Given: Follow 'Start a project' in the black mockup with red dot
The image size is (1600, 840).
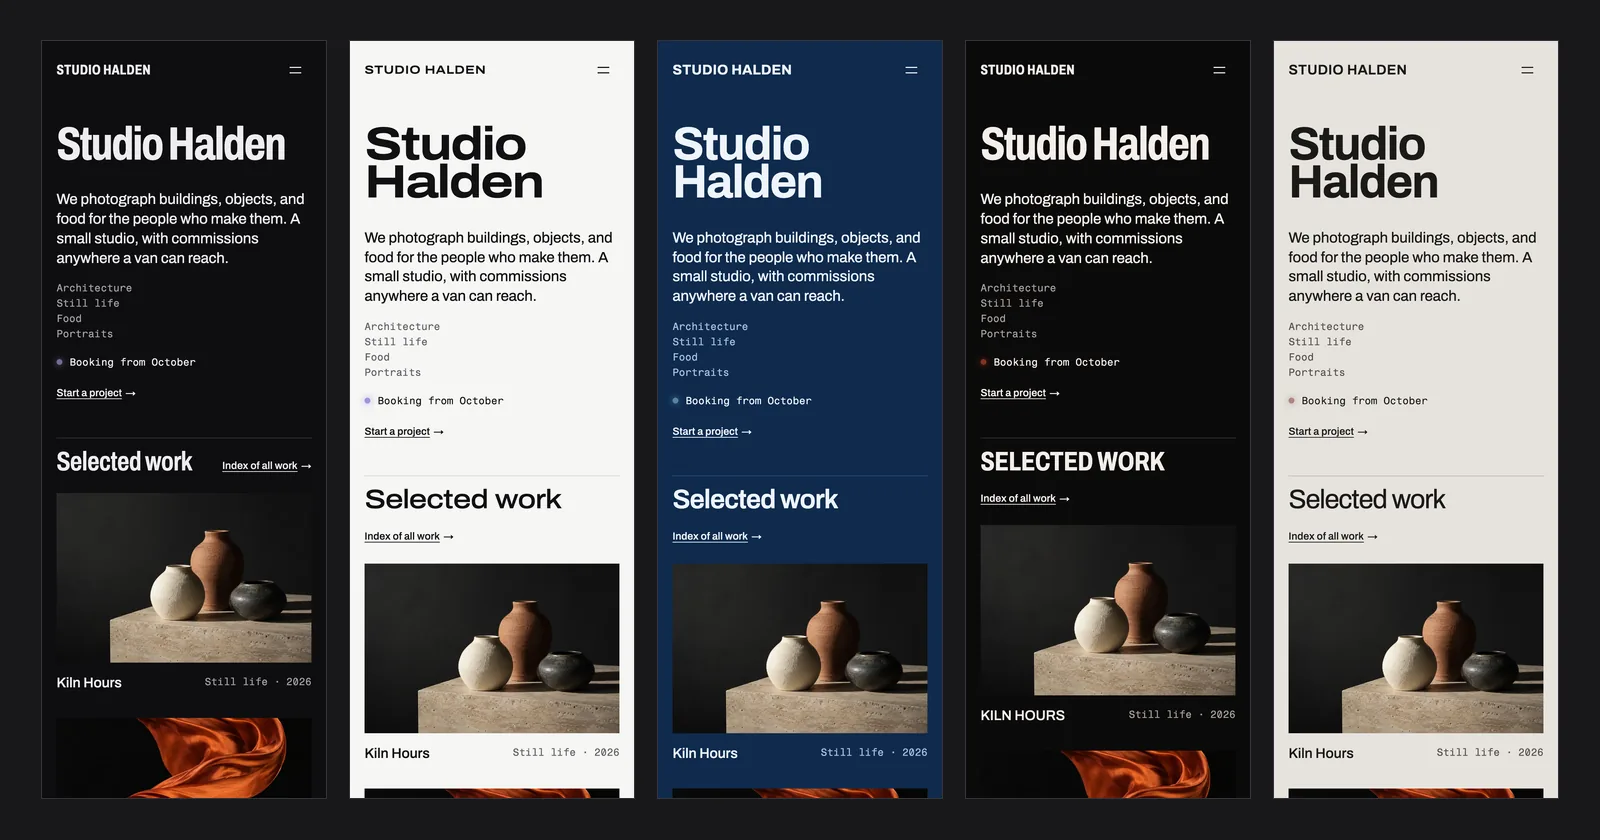Looking at the screenshot, I should [1020, 393].
